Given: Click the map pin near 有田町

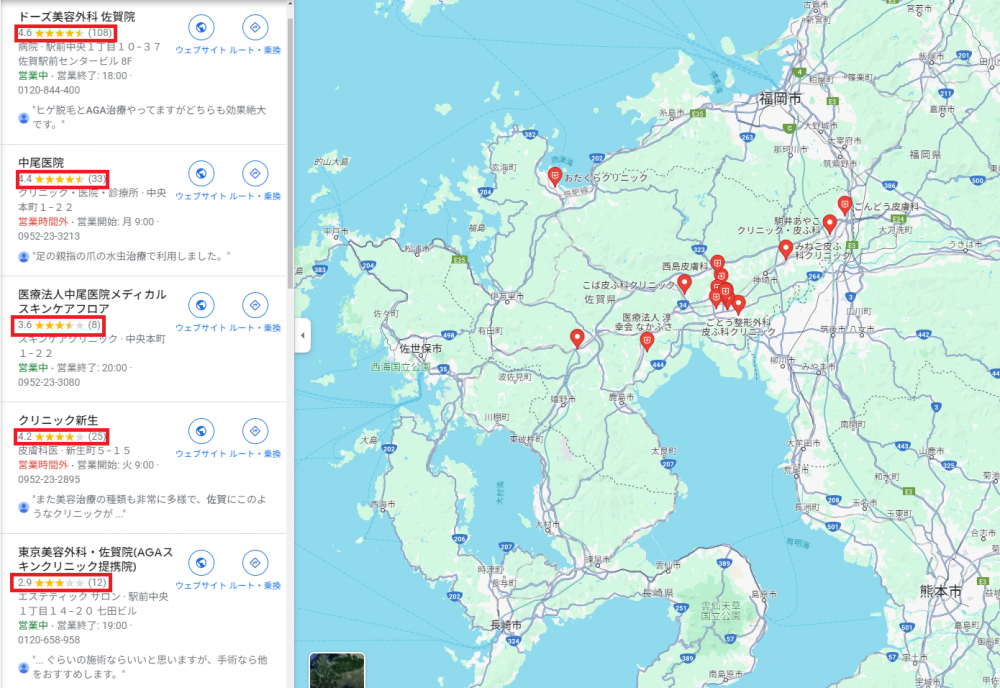Looking at the screenshot, I should pos(577,339).
